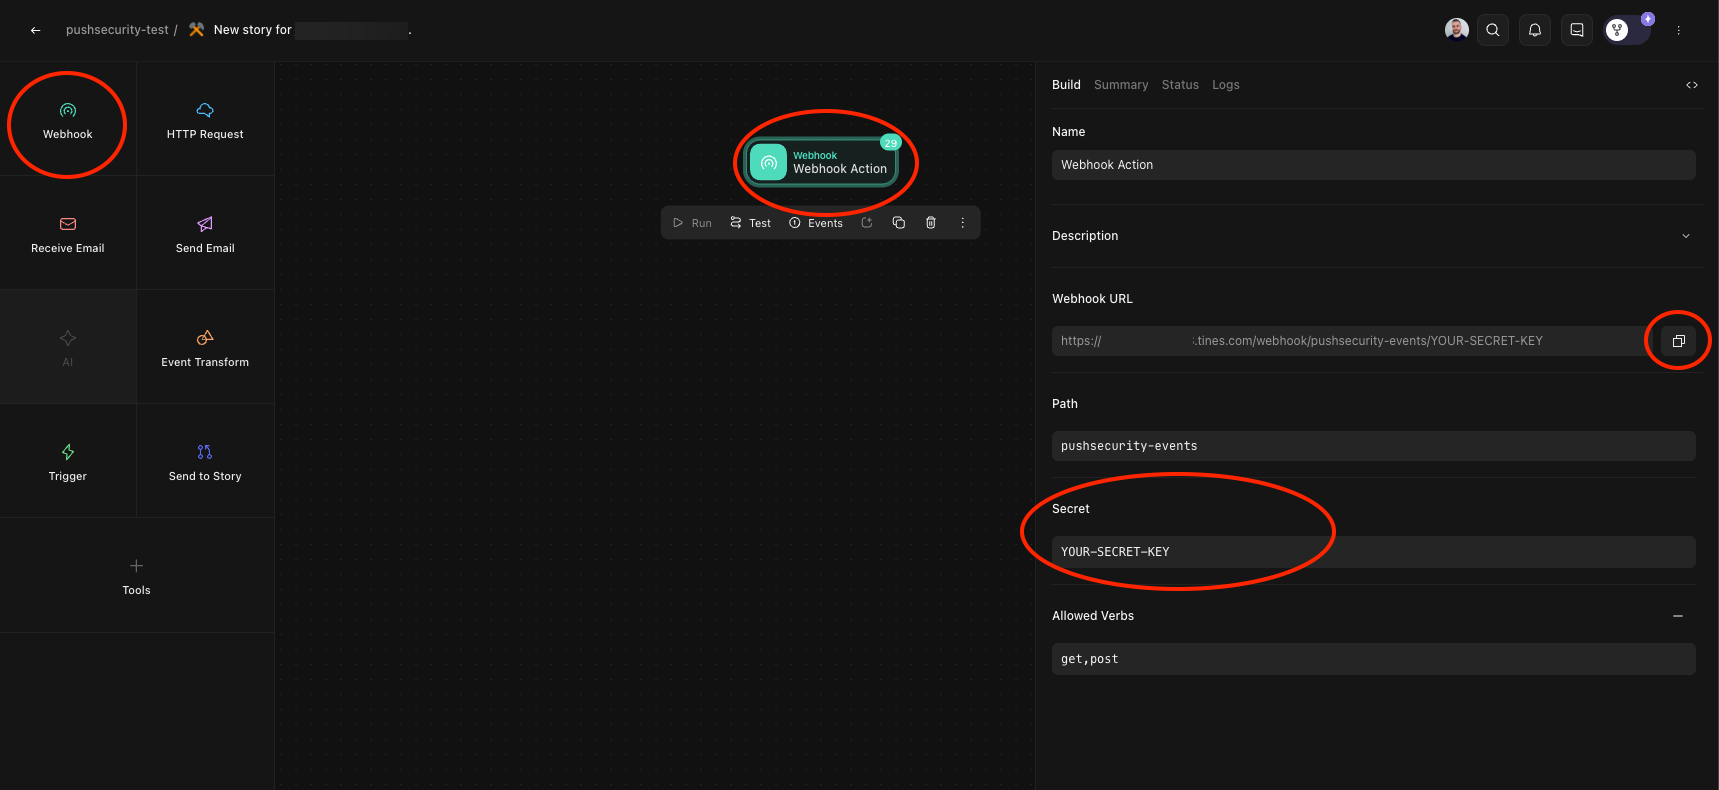Select the Receive Email action tile

pyautogui.click(x=68, y=233)
